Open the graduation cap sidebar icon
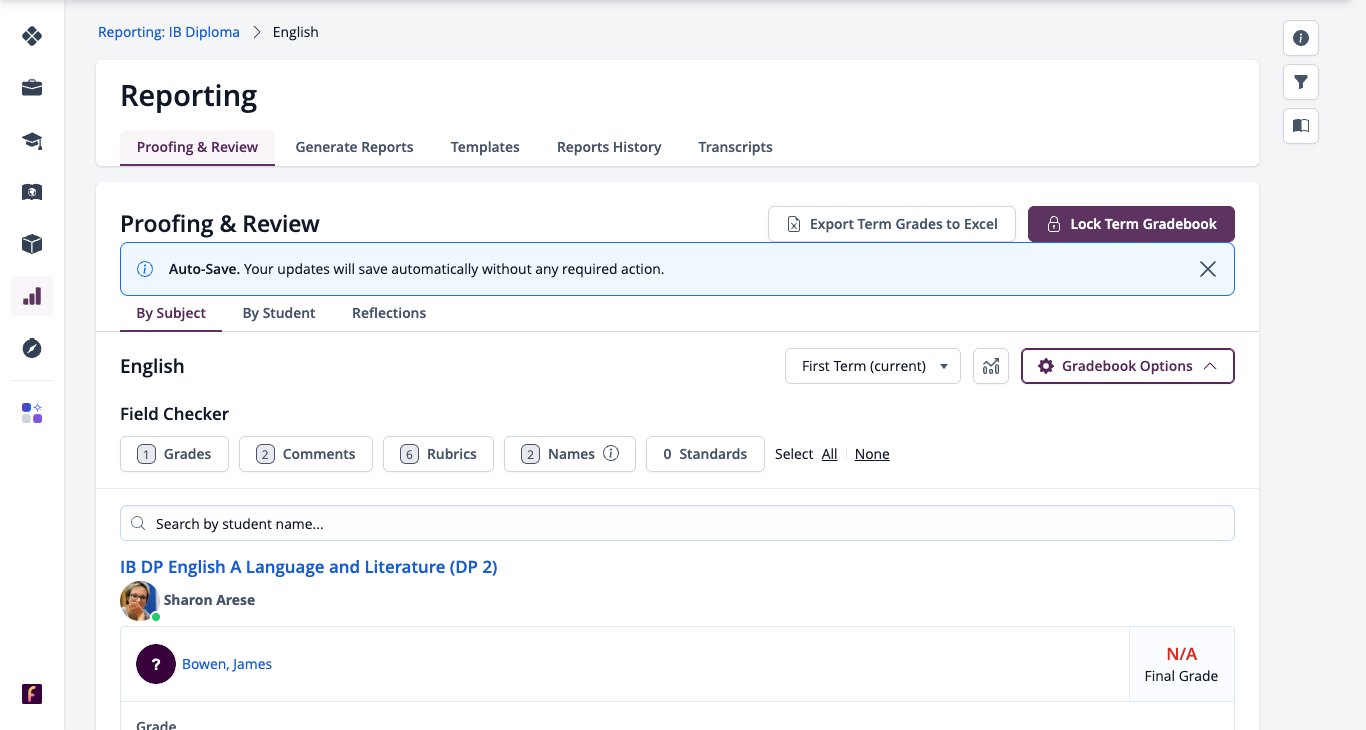The image size is (1366, 730). point(32,140)
